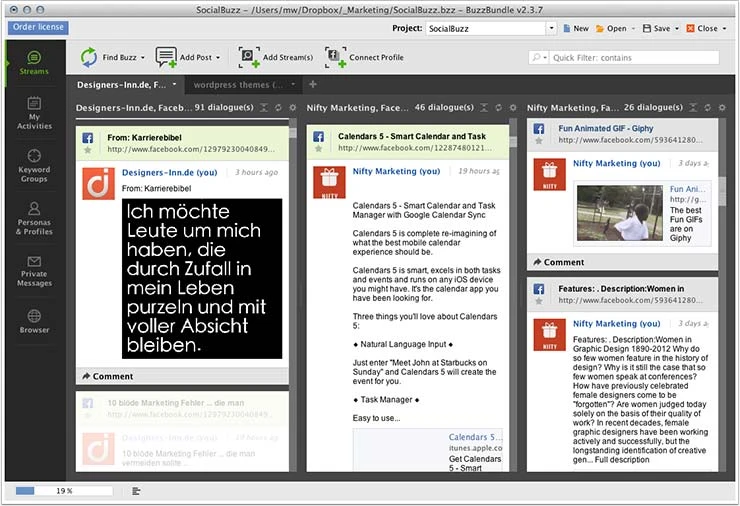Collapse the 91 dialogues stream column
740x506 pixels.
pyautogui.click(x=264, y=108)
